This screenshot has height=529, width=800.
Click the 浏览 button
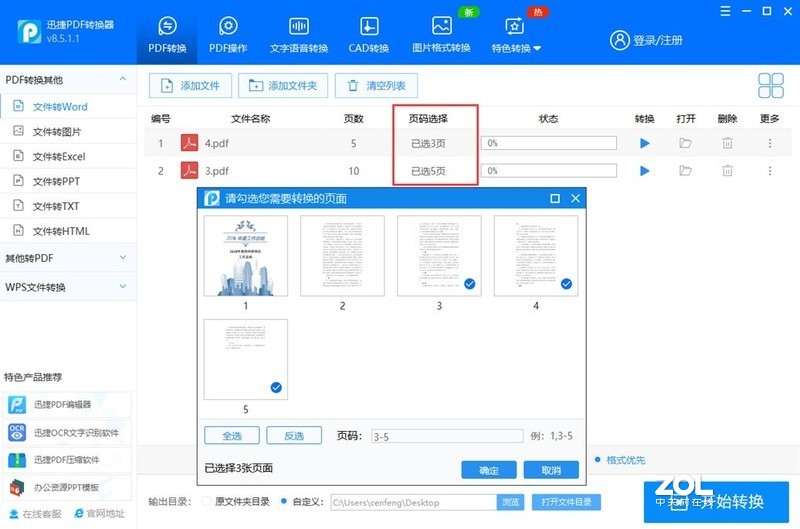[510, 502]
